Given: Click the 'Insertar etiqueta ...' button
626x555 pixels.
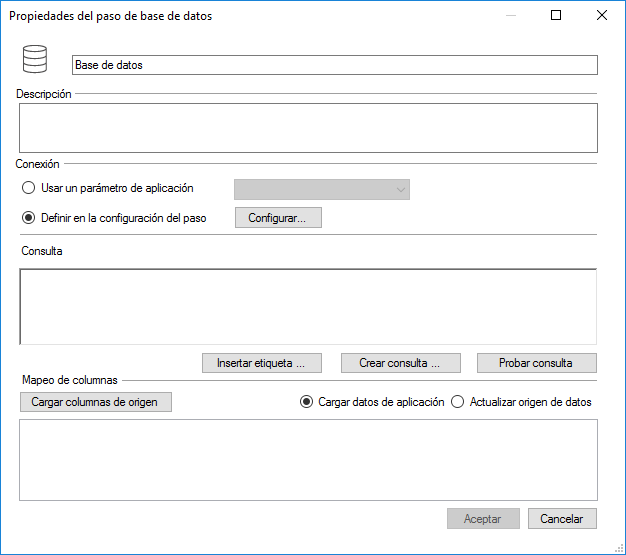Looking at the screenshot, I should pyautogui.click(x=261, y=363).
